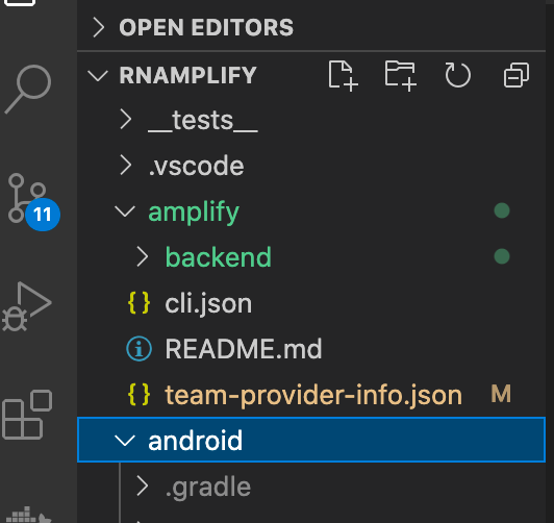Refresh the Explorer file tree
Viewport: 554px width, 525px height.
(458, 75)
